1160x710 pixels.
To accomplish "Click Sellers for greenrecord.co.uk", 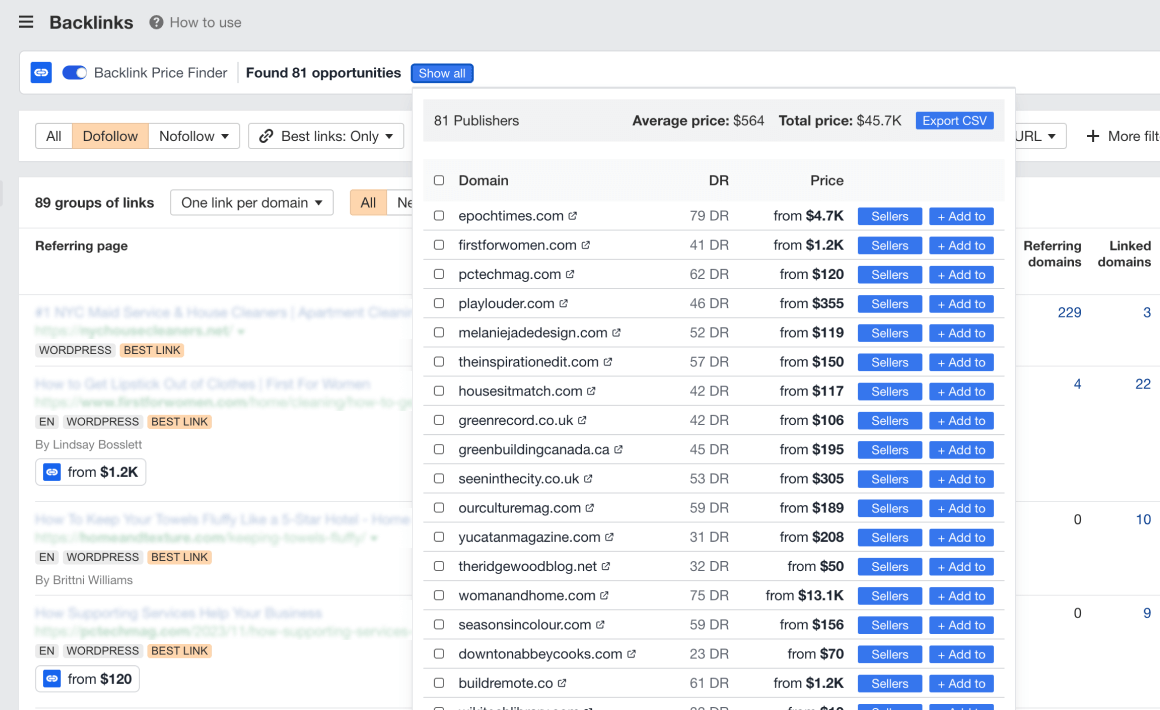I will [x=890, y=421].
